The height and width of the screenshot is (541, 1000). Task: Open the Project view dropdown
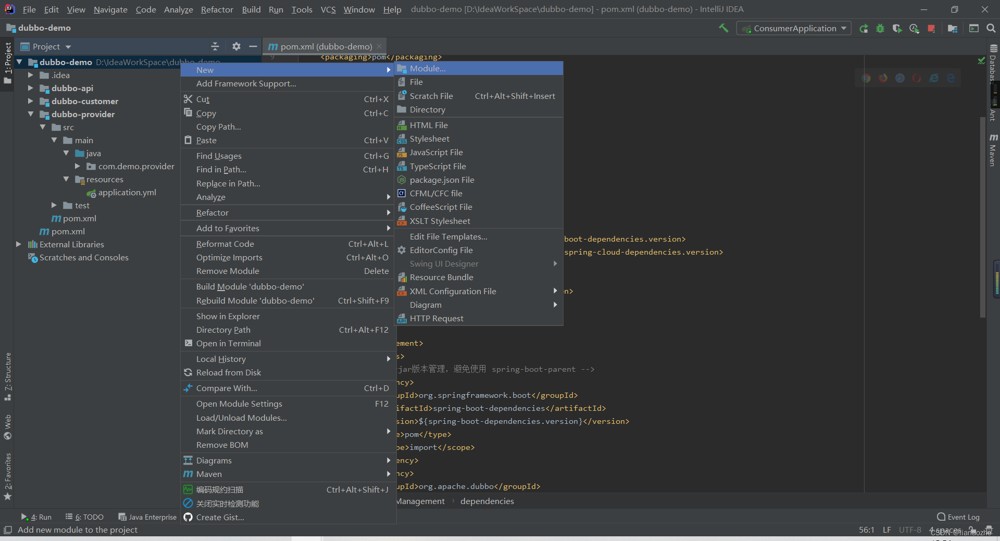[x=46, y=47]
